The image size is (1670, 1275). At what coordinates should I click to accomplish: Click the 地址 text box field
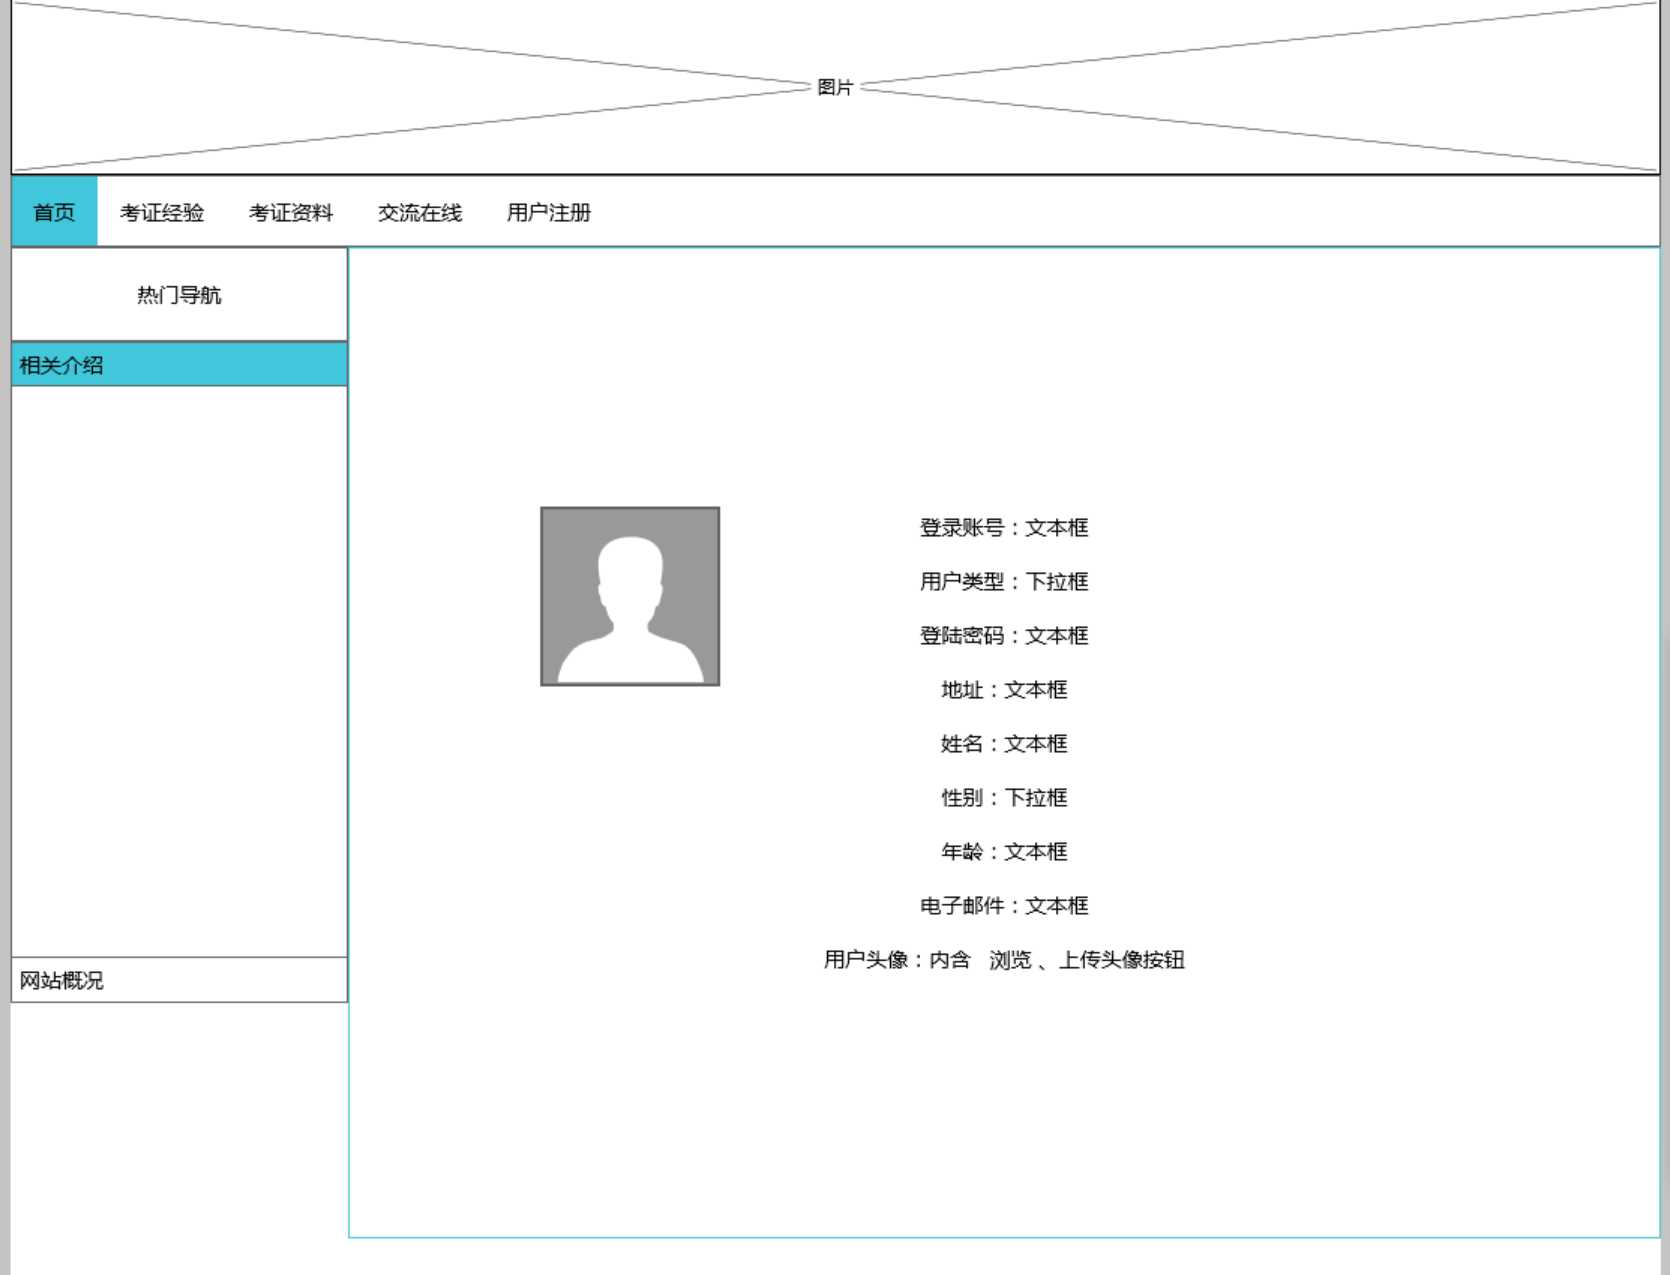[1004, 690]
